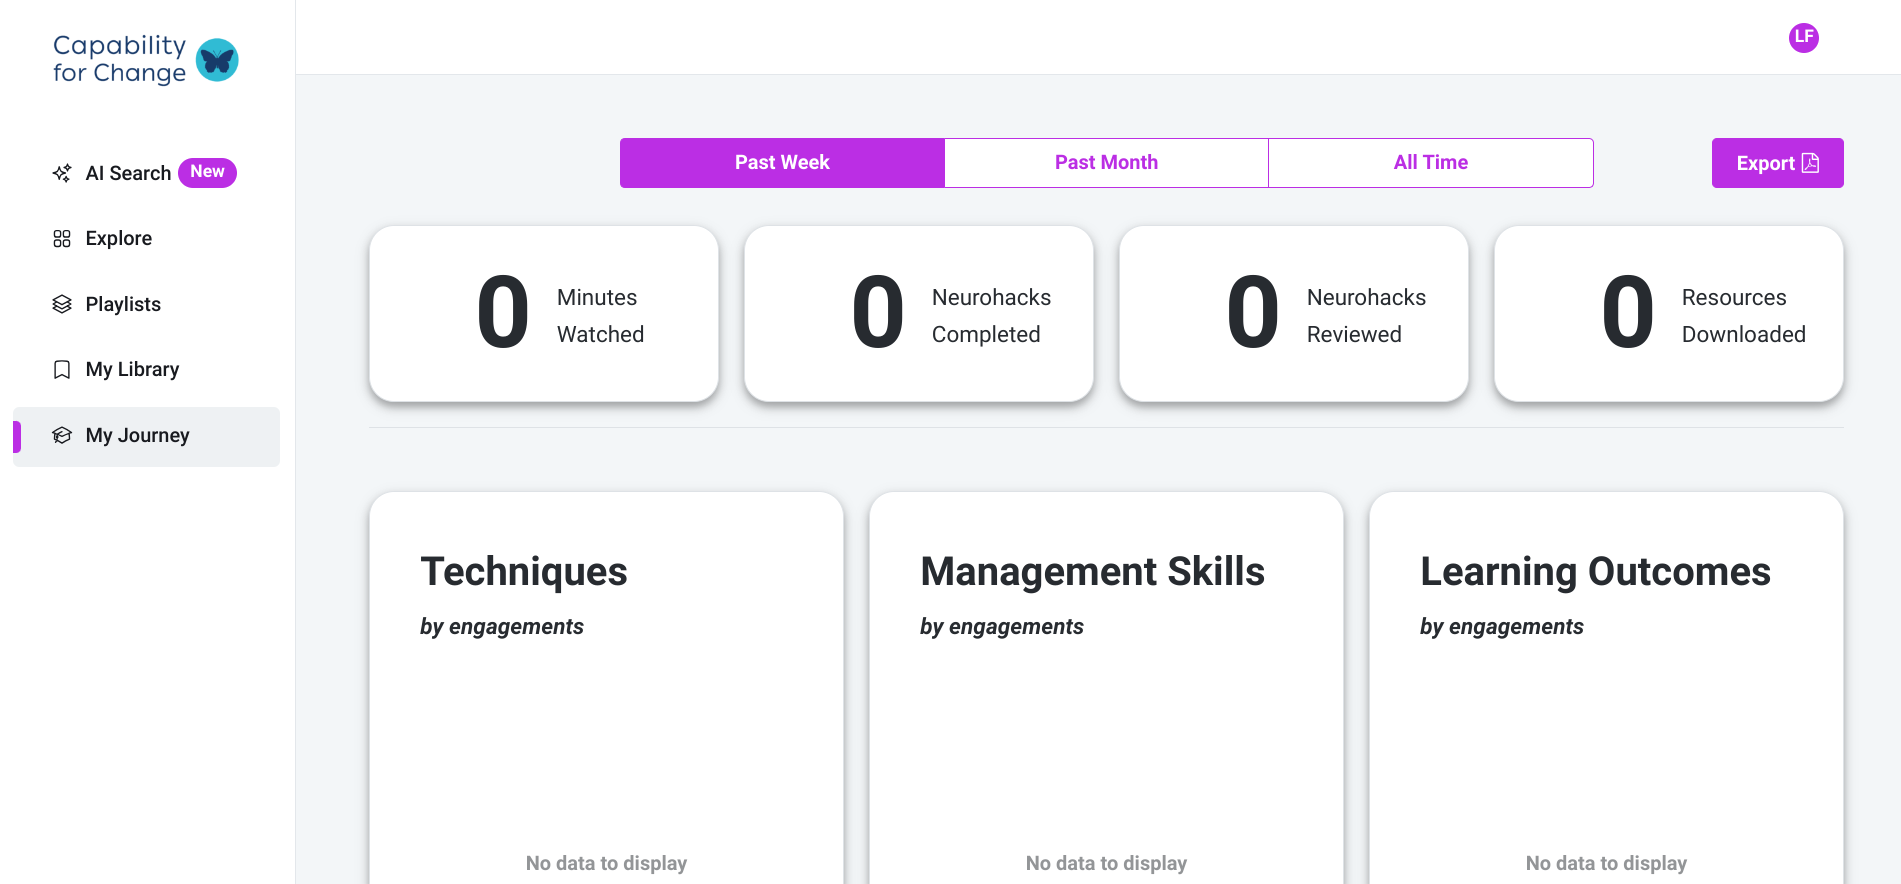Image resolution: width=1901 pixels, height=884 pixels.
Task: Click the Capability for Change logo text
Action: (x=119, y=59)
